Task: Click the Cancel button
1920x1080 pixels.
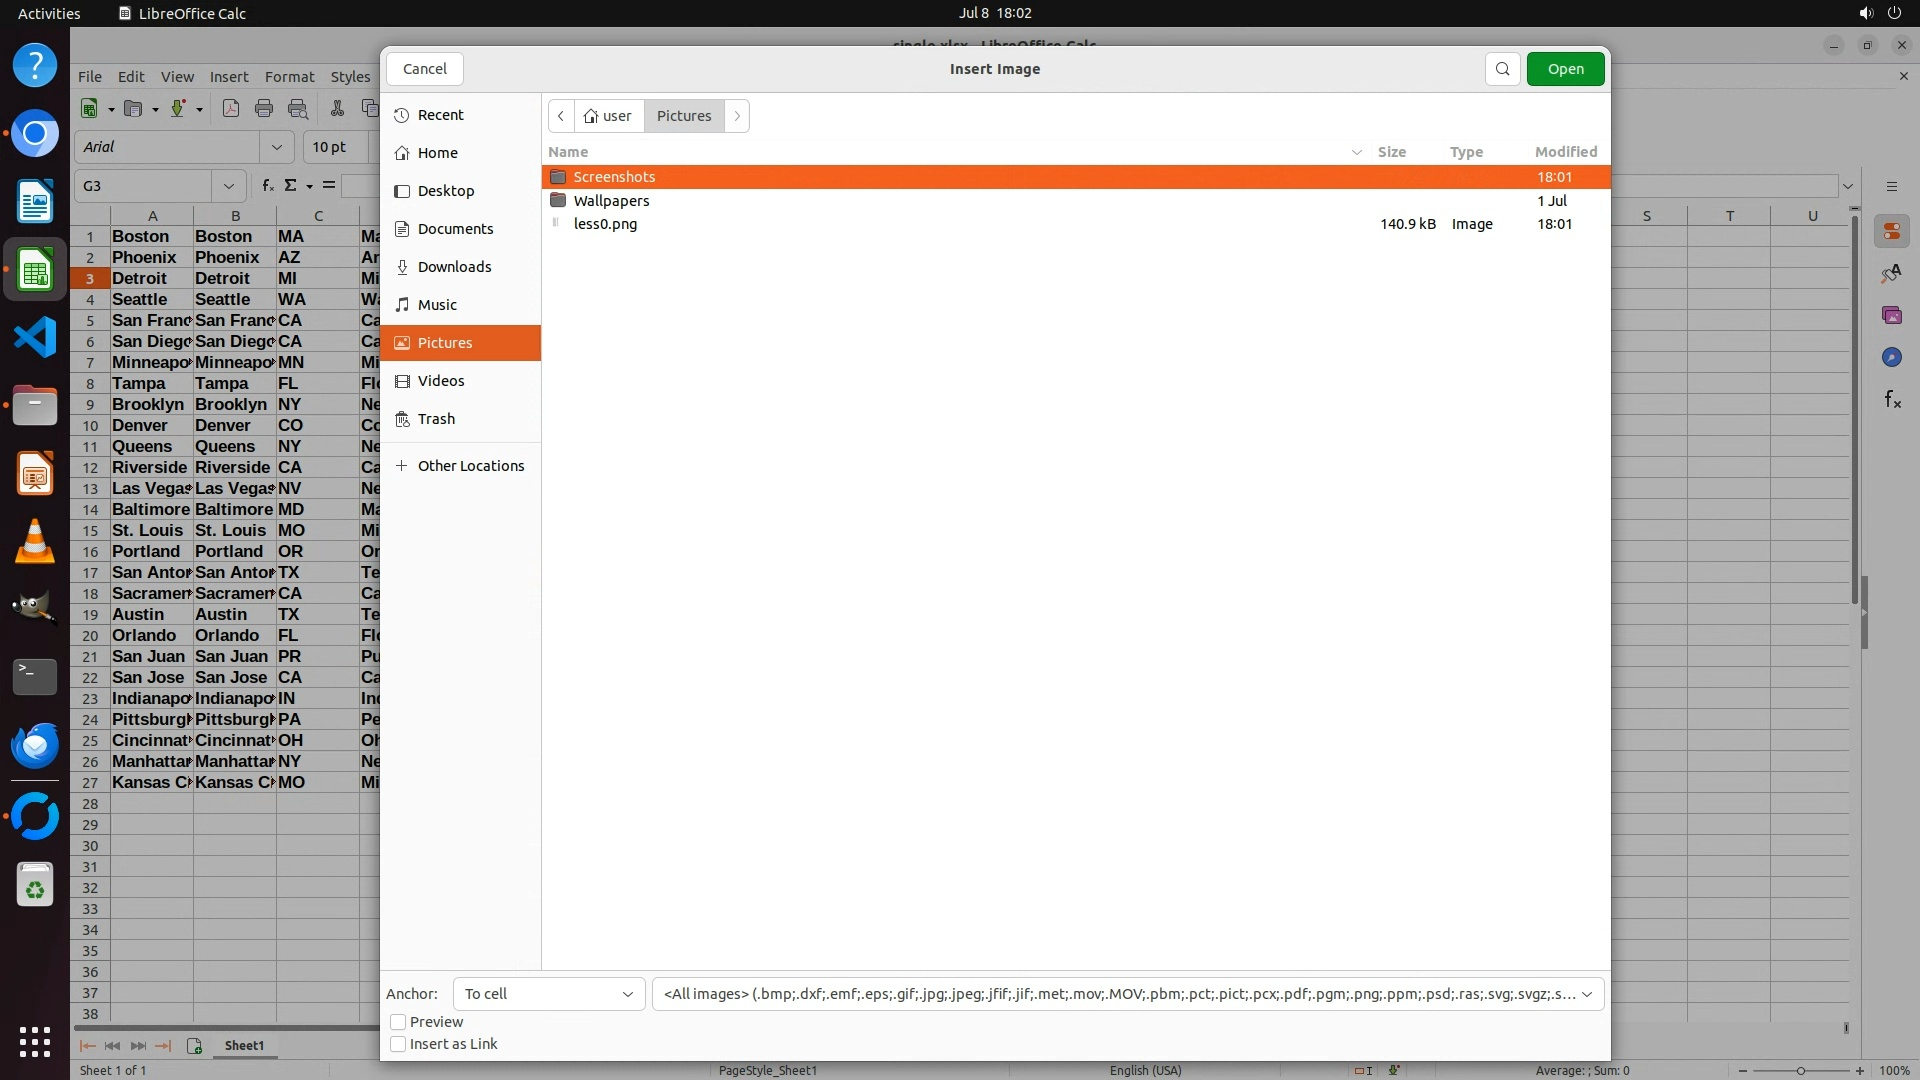Action: point(424,69)
